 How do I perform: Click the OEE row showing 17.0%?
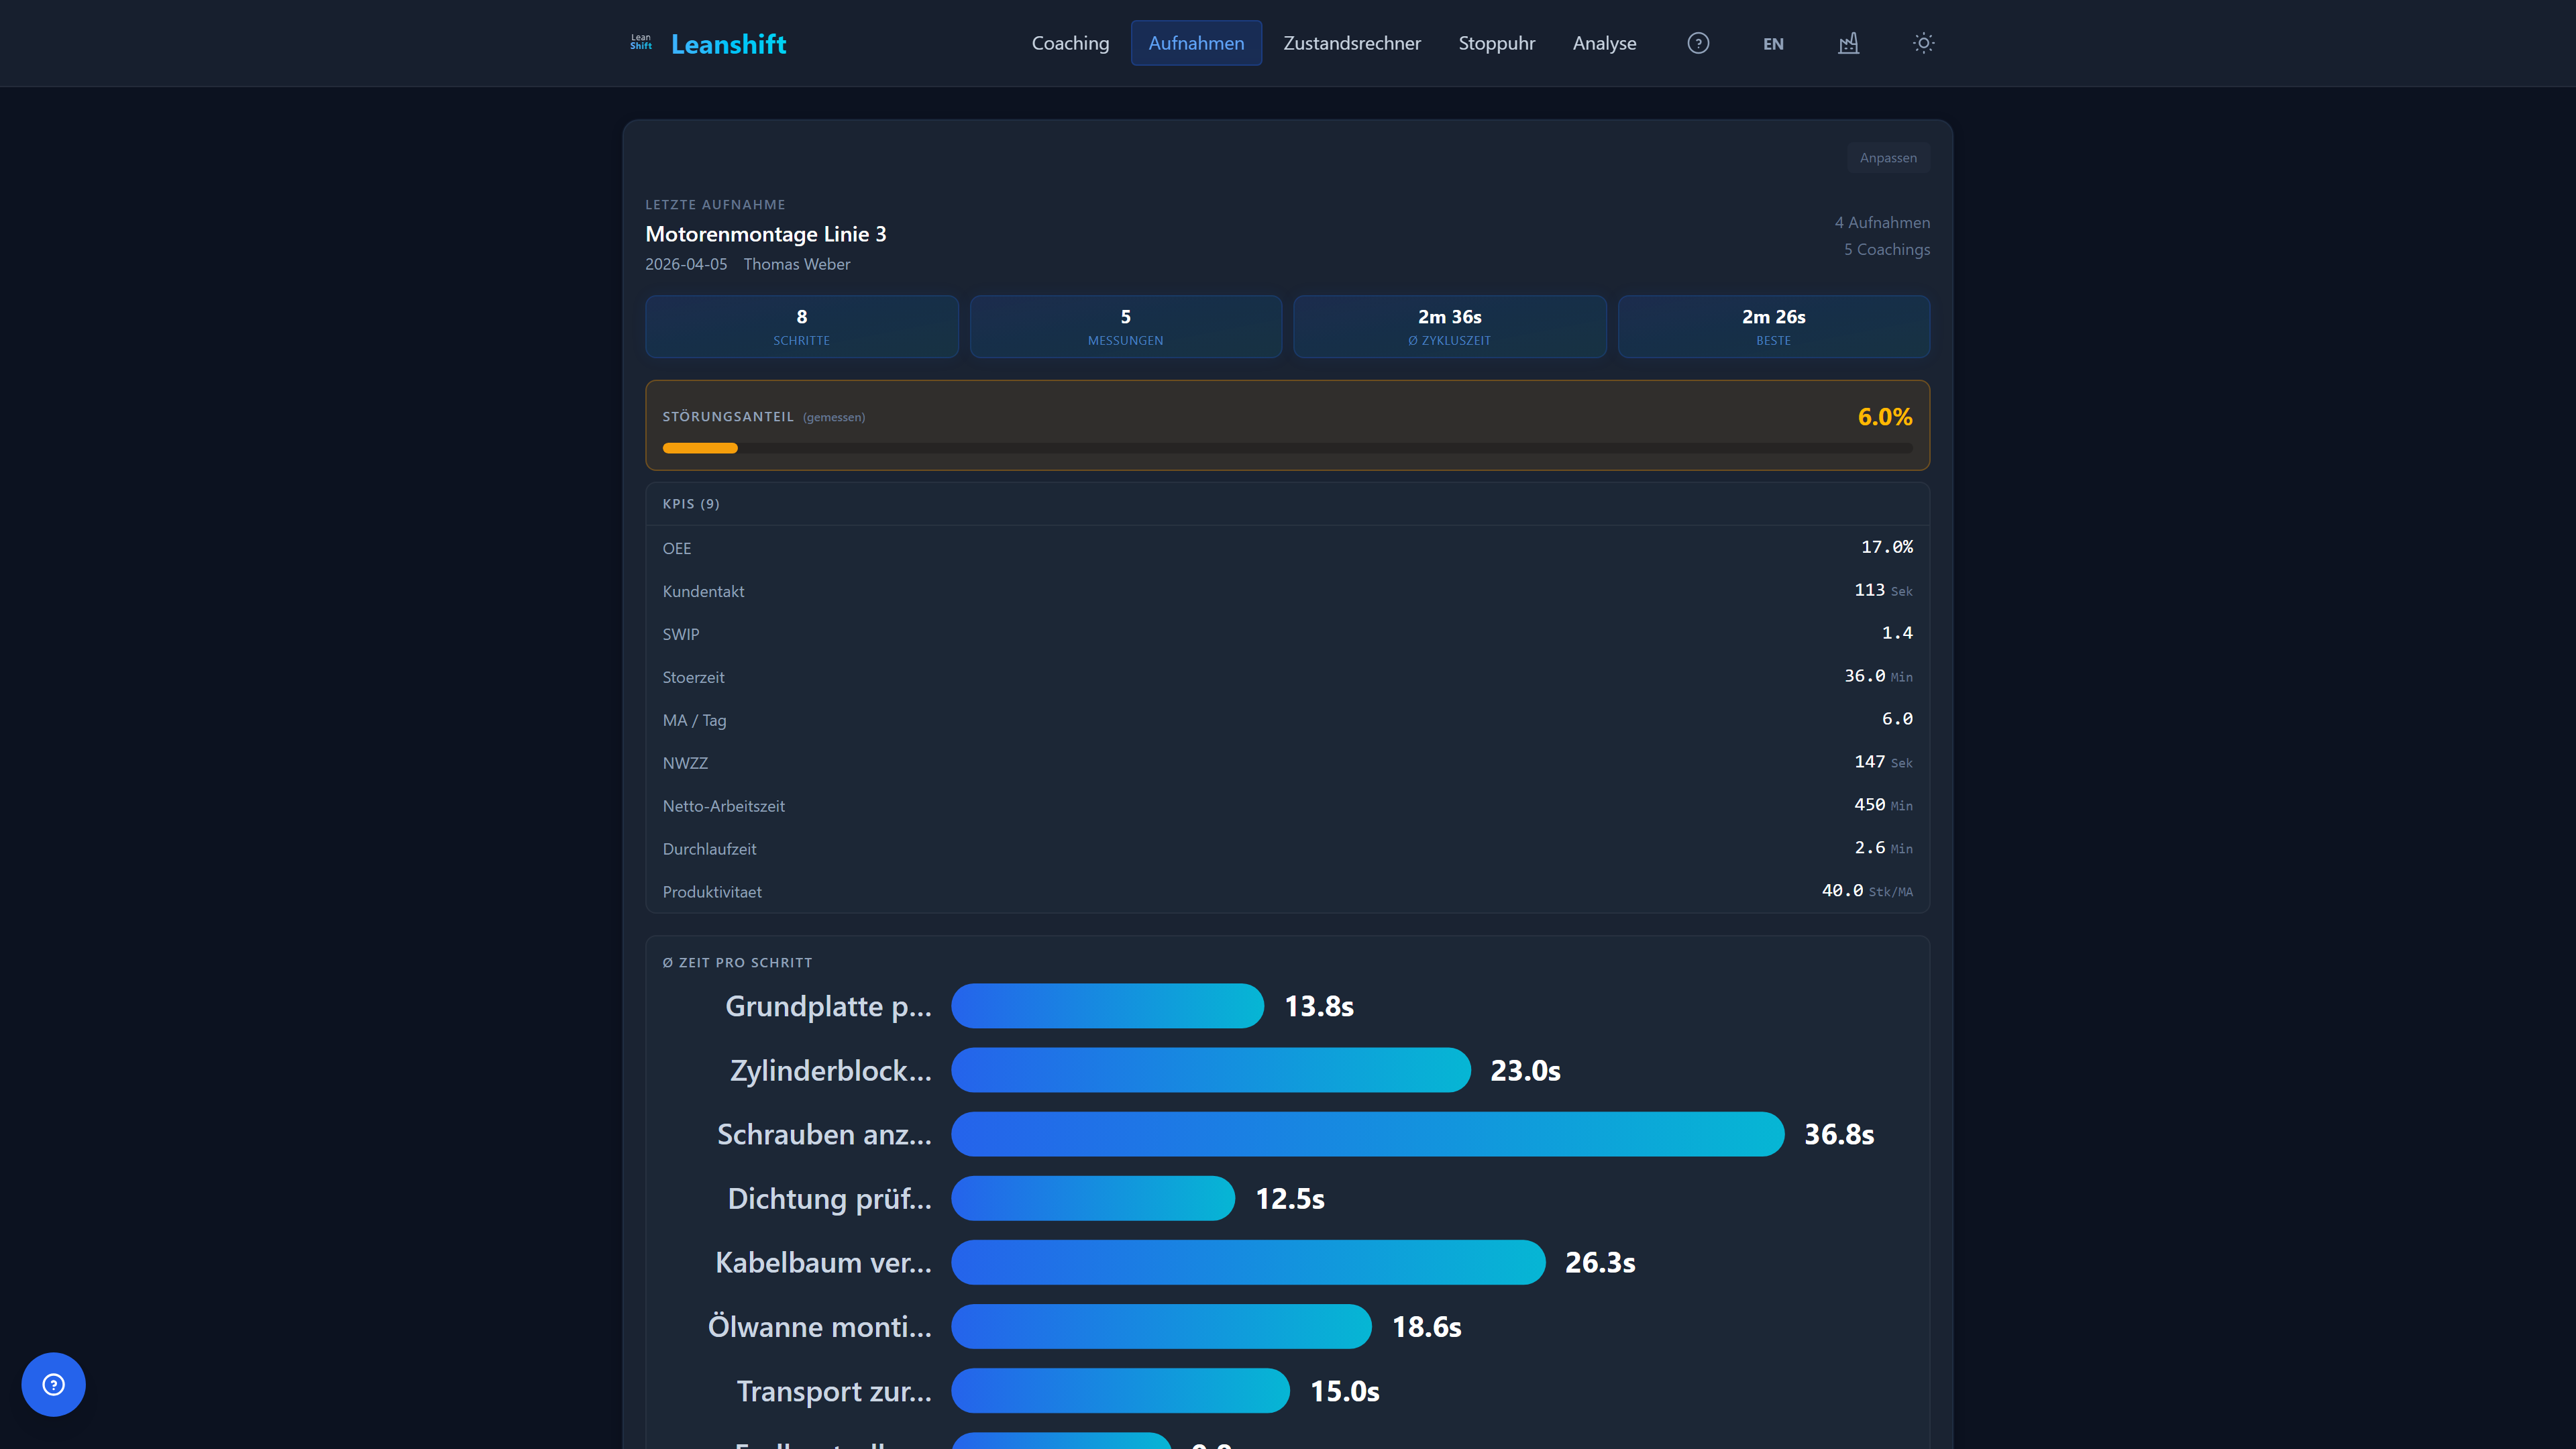1287,547
